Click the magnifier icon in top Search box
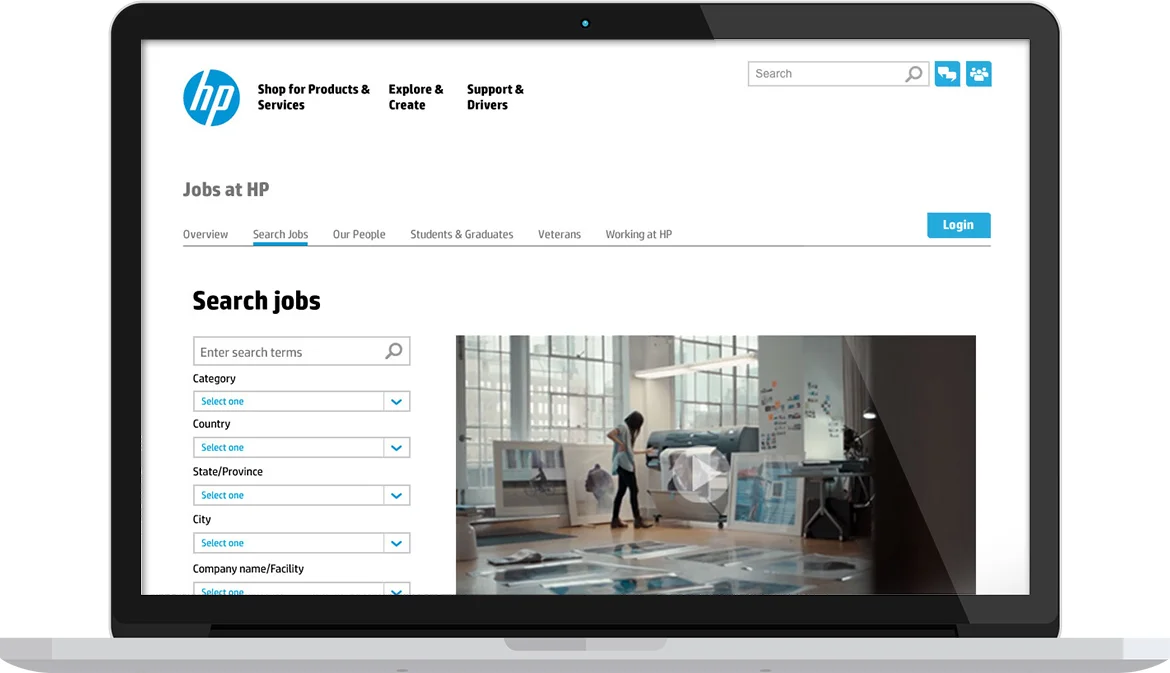 [x=913, y=74]
